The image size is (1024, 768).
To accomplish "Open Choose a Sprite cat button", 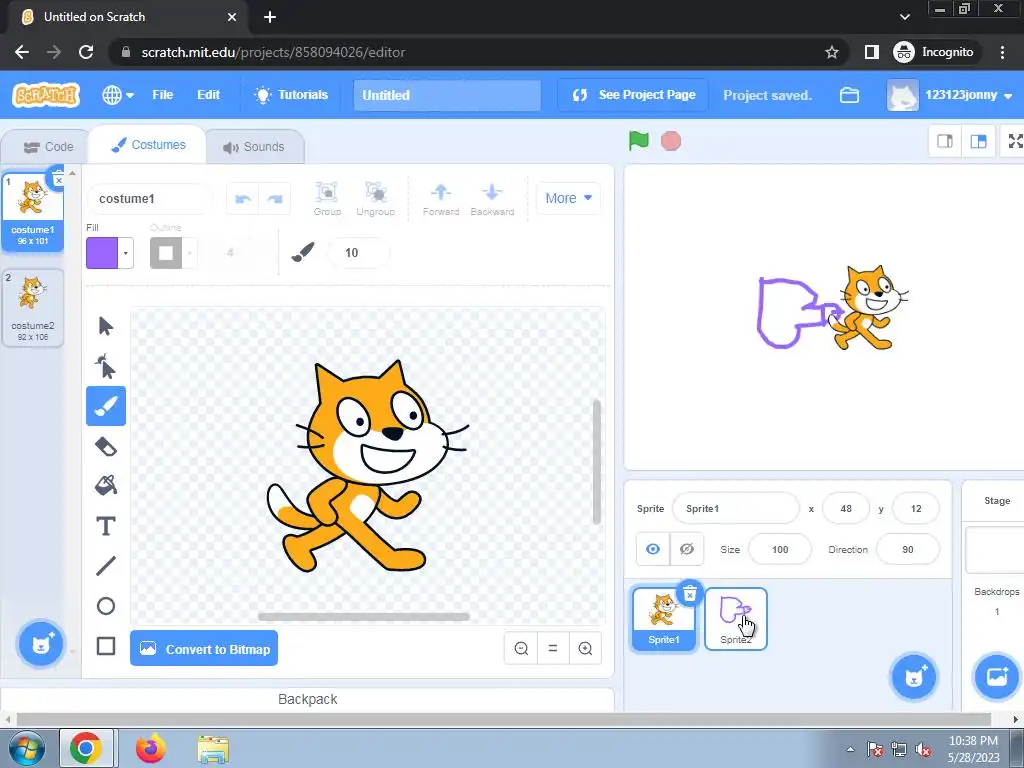I will (x=914, y=677).
